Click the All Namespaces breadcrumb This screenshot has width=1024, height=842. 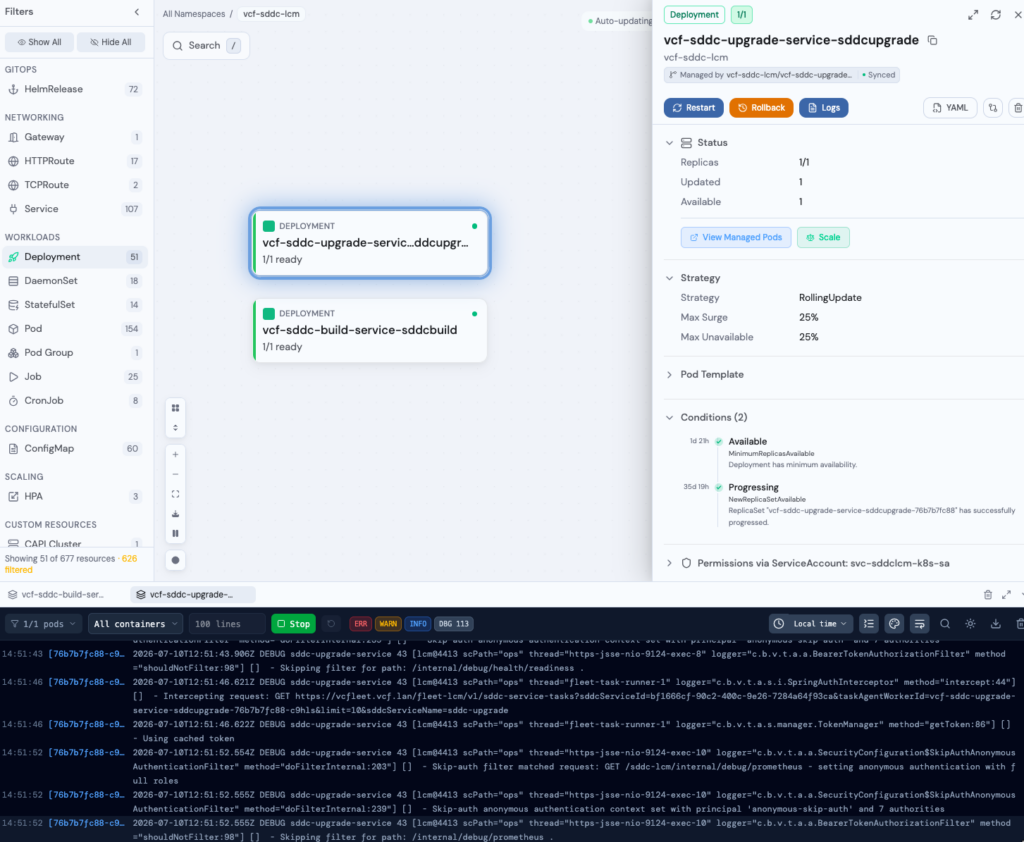click(x=193, y=14)
